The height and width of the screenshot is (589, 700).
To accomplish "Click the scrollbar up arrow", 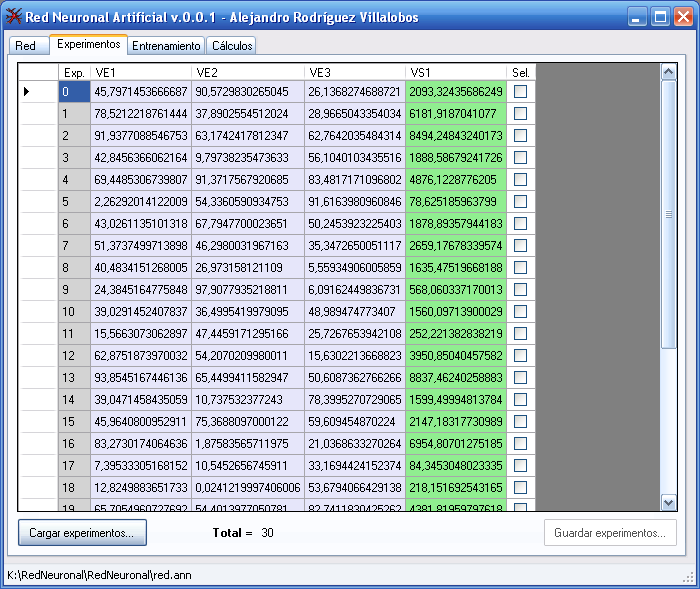I will (x=669, y=71).
